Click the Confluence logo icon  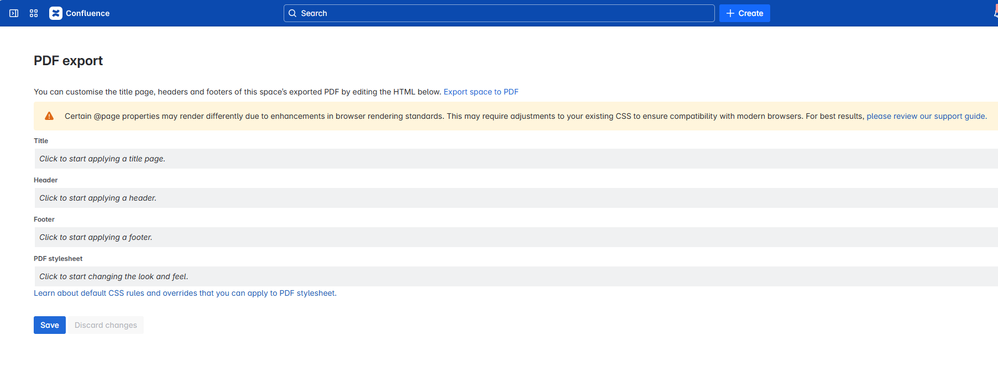[x=55, y=13]
